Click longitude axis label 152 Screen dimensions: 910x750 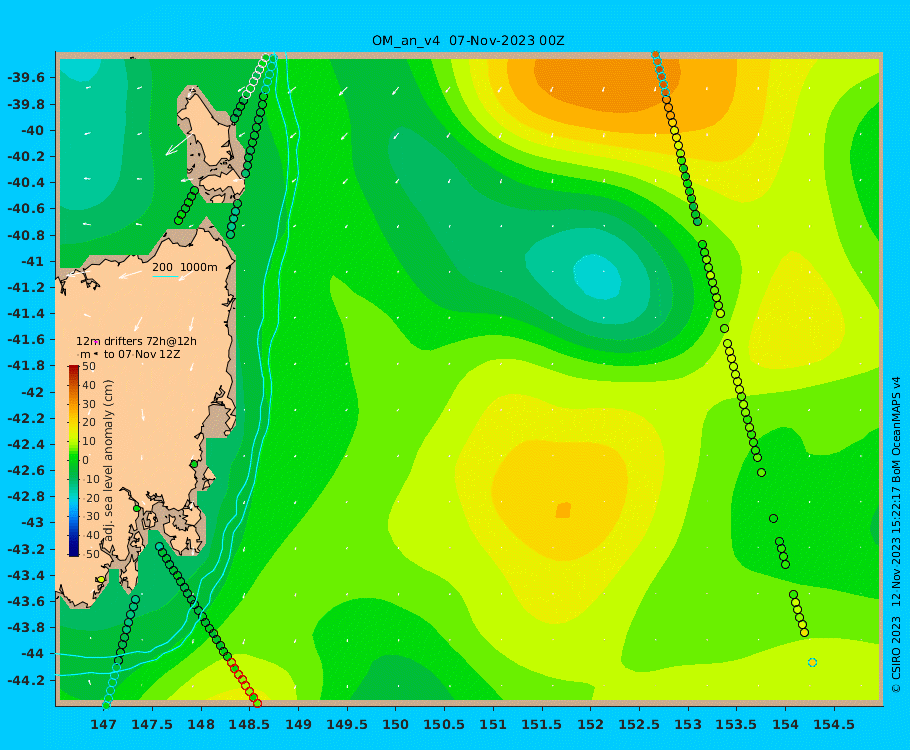click(591, 724)
